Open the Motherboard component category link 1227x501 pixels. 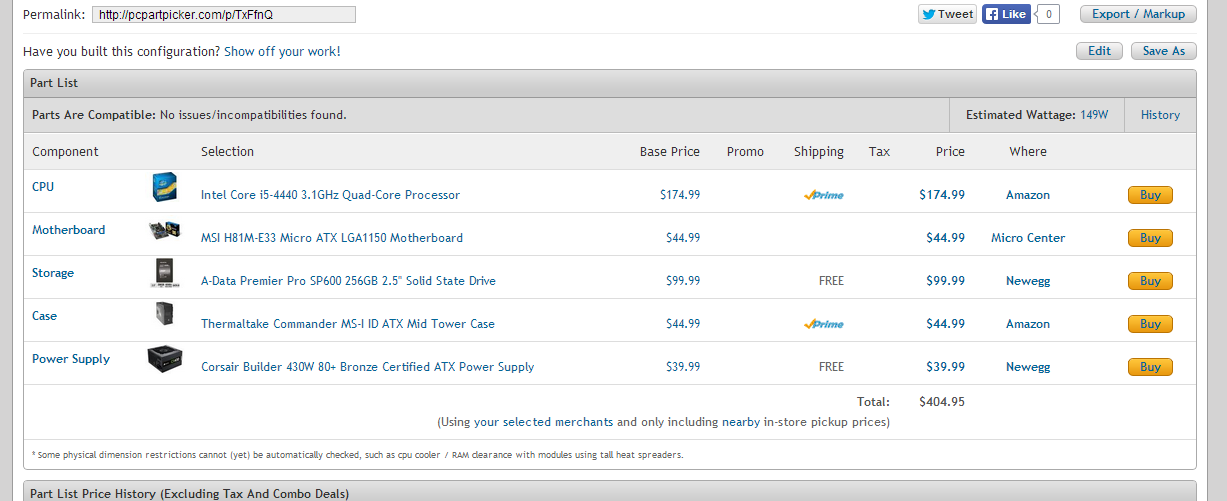point(68,230)
